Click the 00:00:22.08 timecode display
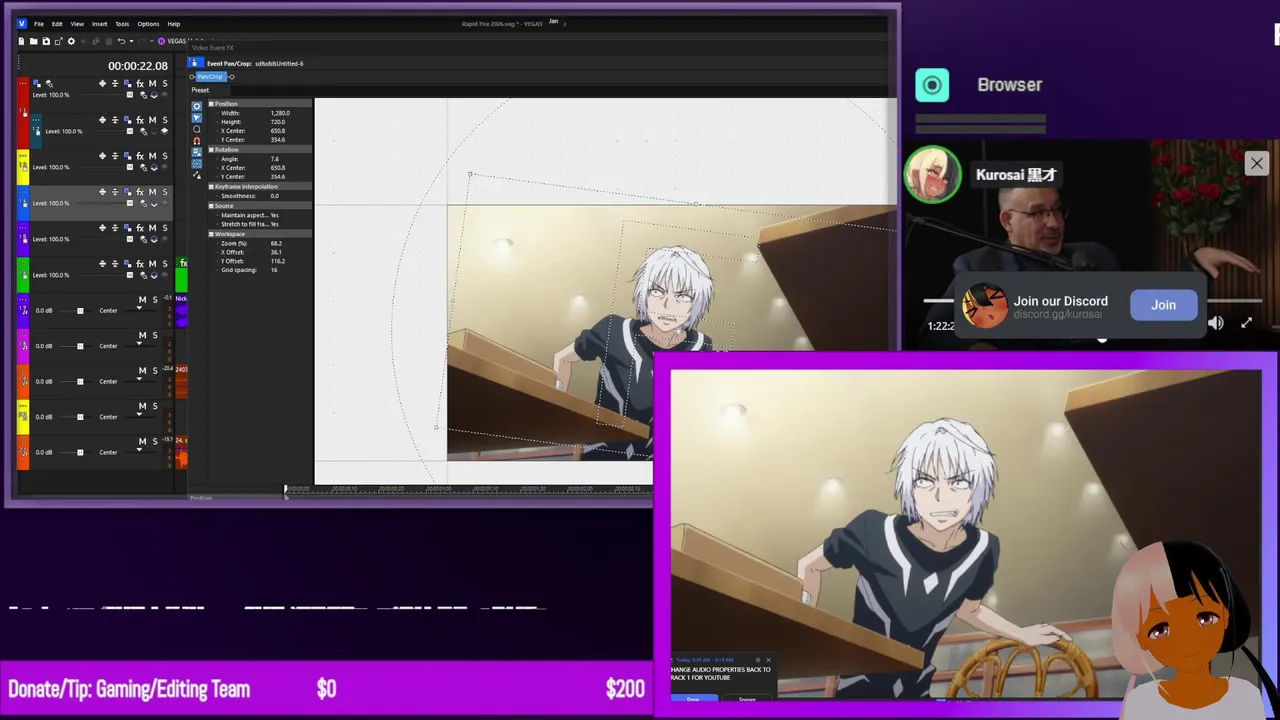 point(138,66)
